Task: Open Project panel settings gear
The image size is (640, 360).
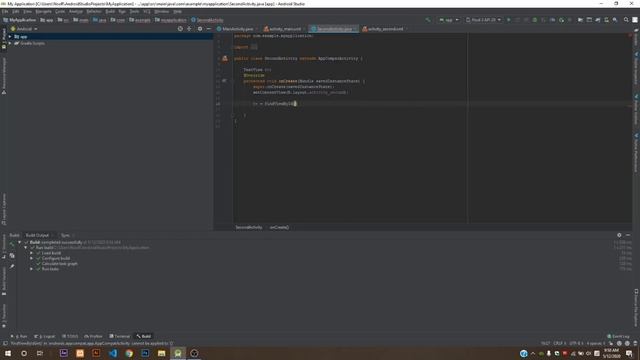Action: (x=200, y=29)
